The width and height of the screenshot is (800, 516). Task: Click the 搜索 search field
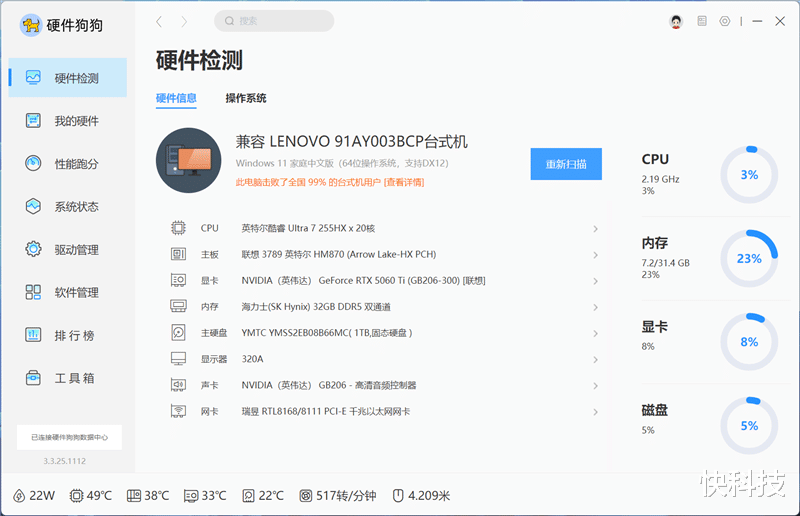[274, 21]
